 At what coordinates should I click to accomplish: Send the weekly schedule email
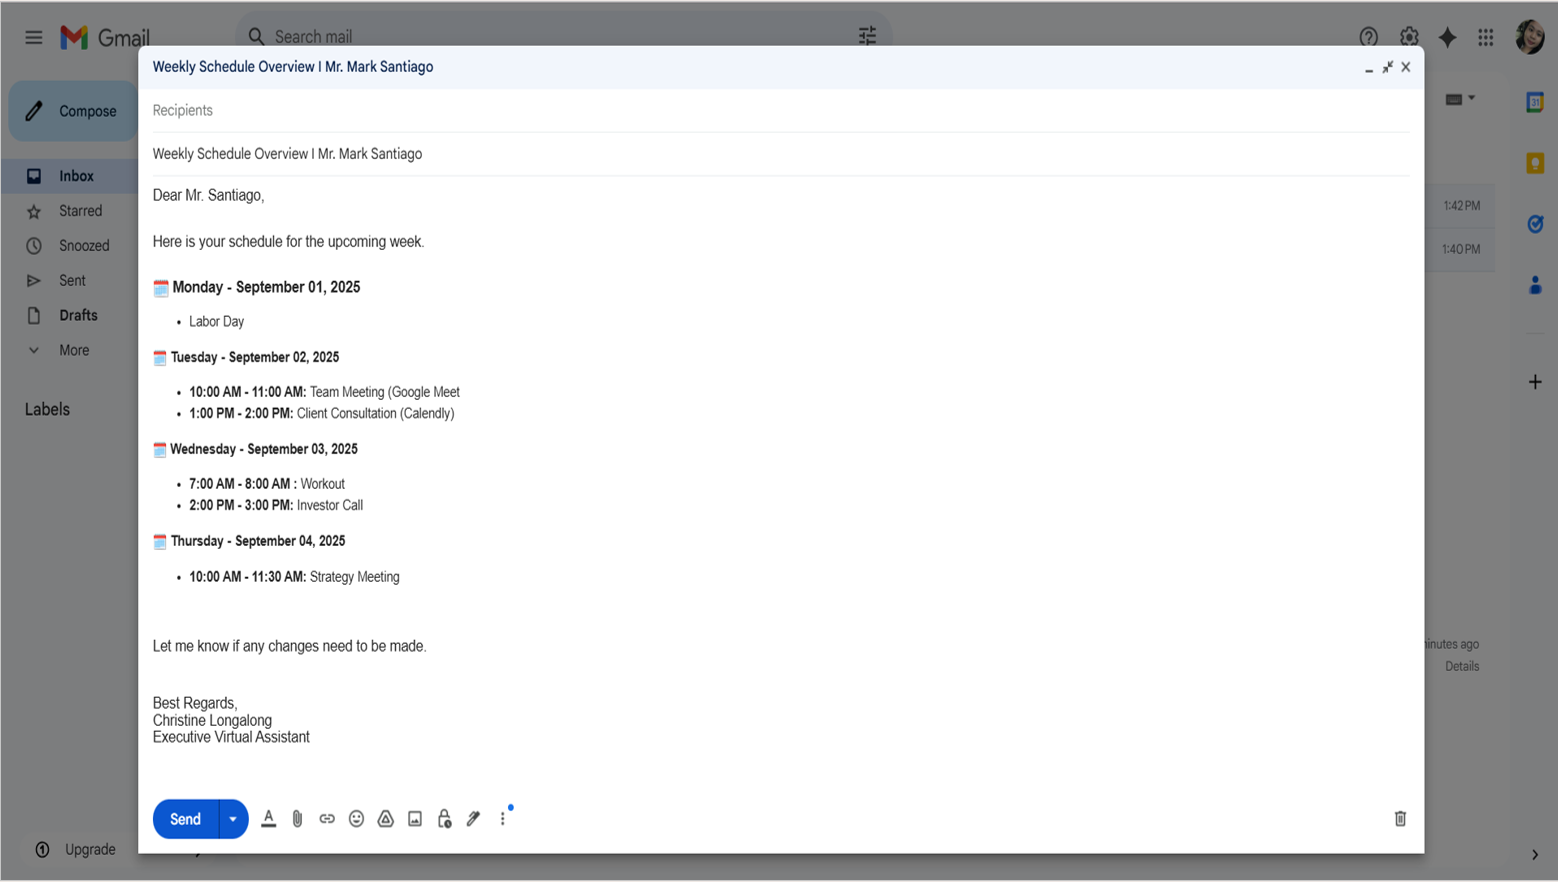(185, 819)
